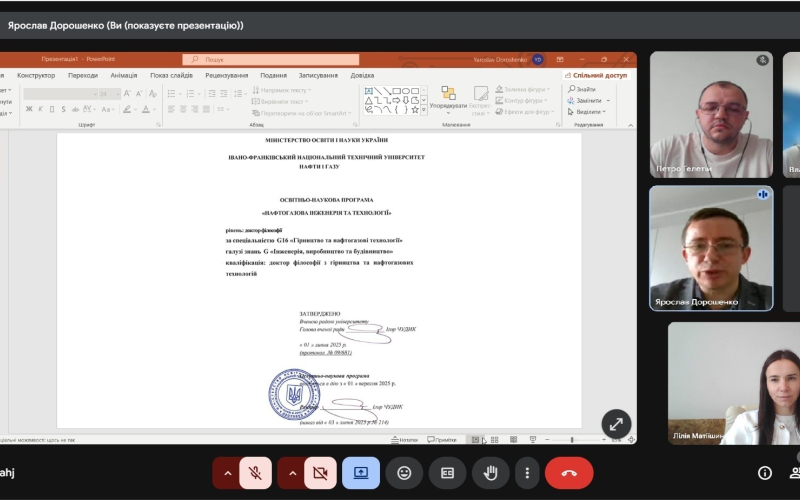Toggle camera off button in Meet bar
This screenshot has width=800, height=500.
coord(320,473)
